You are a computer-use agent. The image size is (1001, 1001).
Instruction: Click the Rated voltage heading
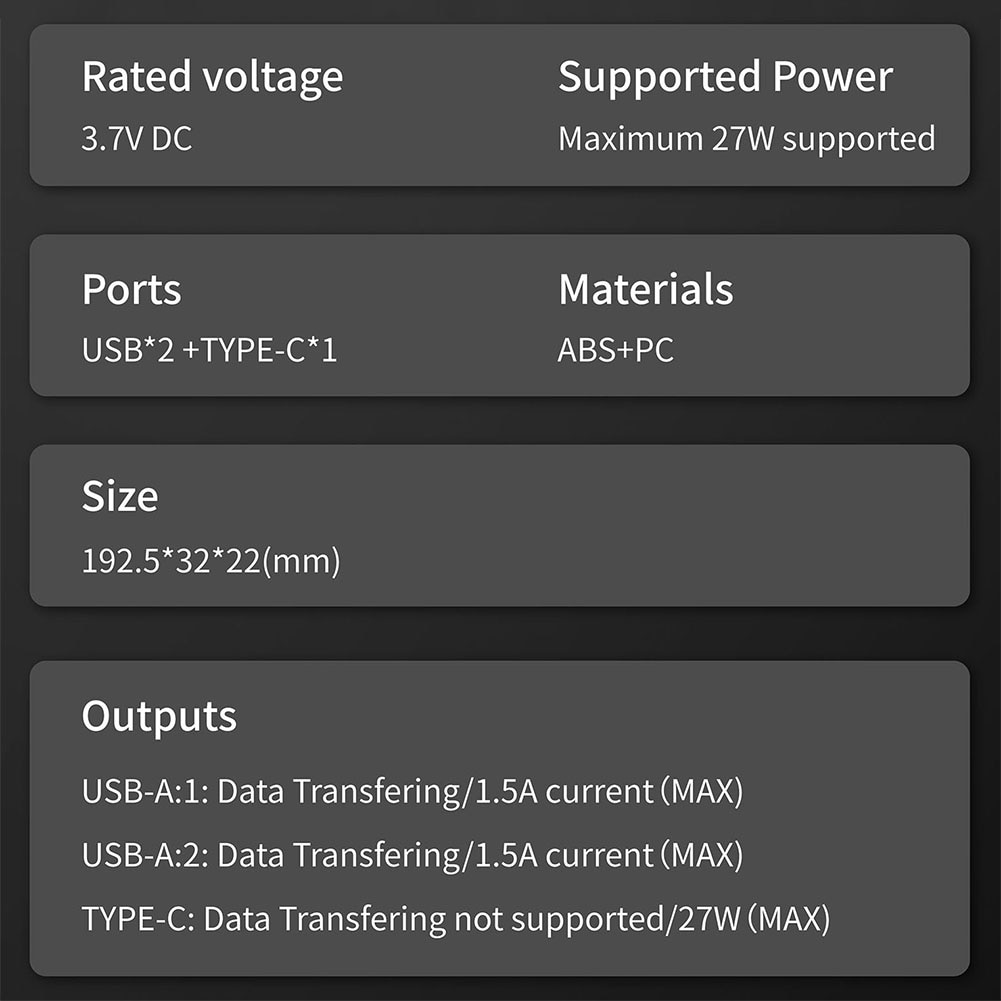[x=213, y=78]
